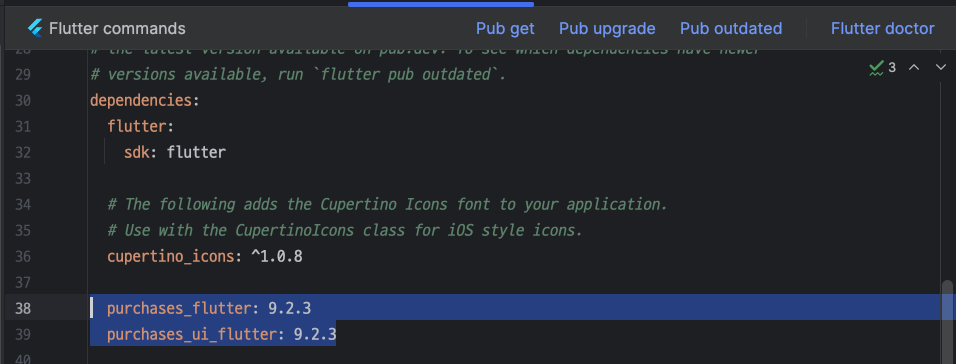Click the 'flutter:' key on line 31

click(x=141, y=126)
